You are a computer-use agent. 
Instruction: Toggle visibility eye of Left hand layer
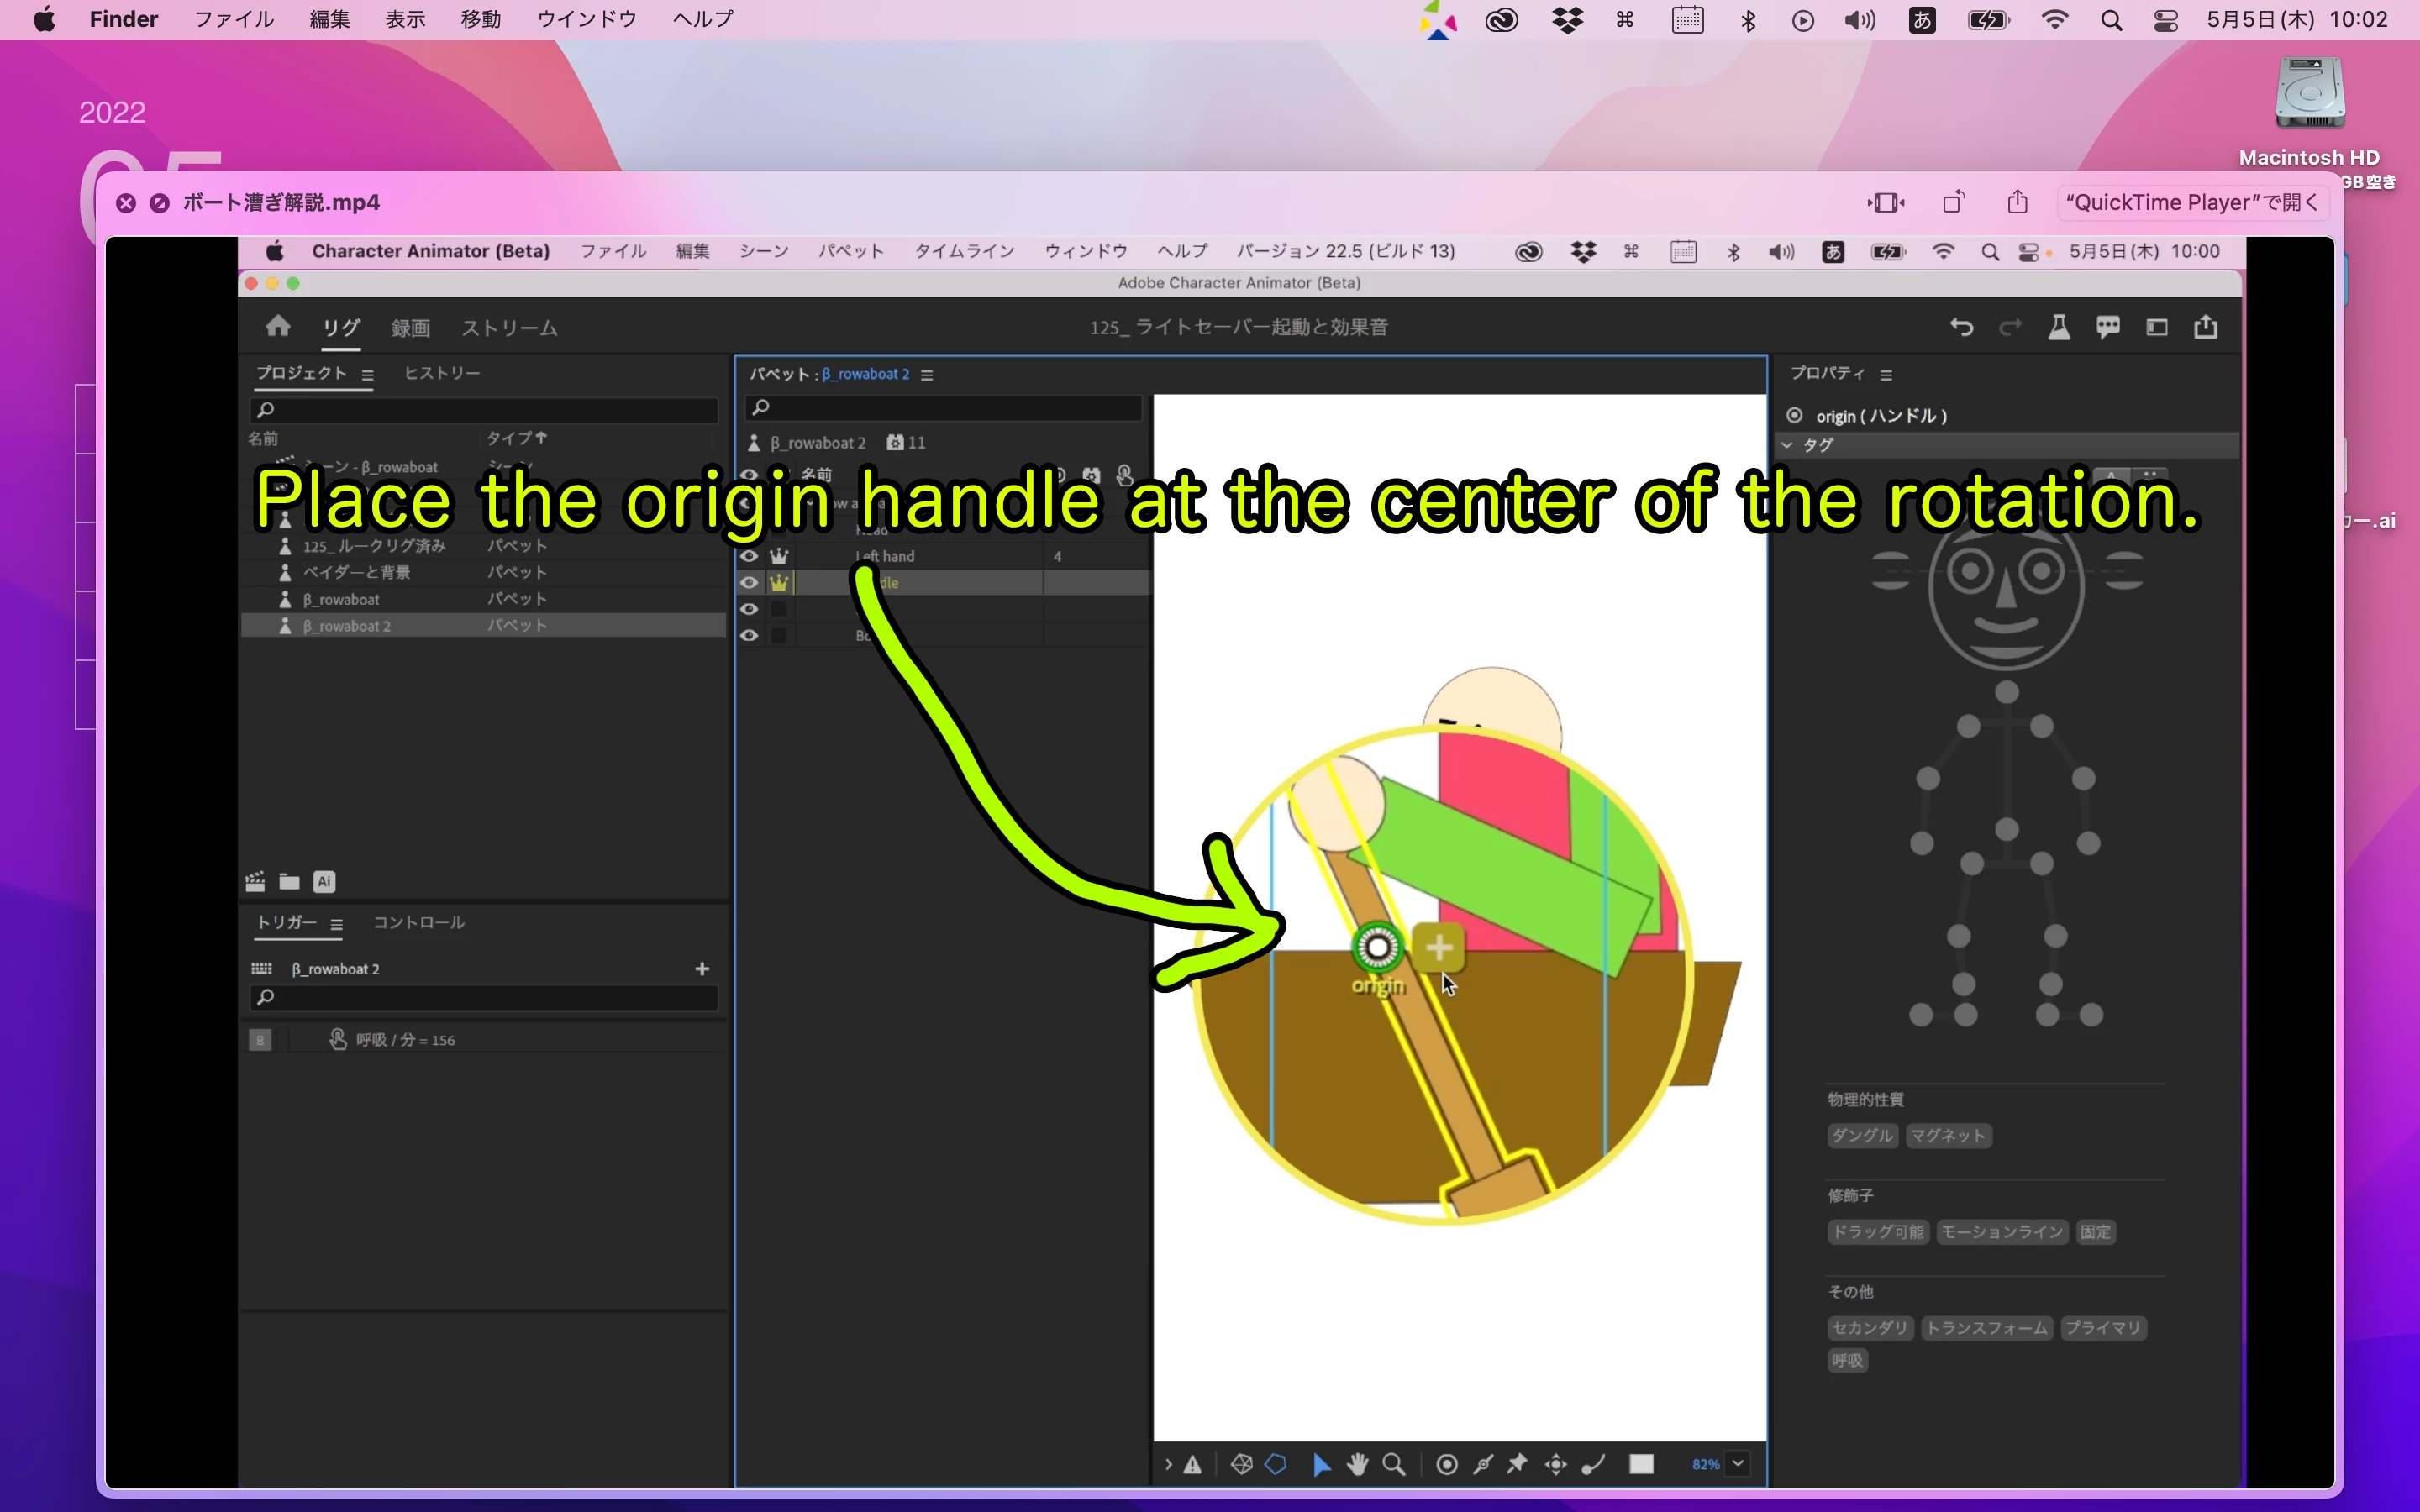pyautogui.click(x=749, y=556)
